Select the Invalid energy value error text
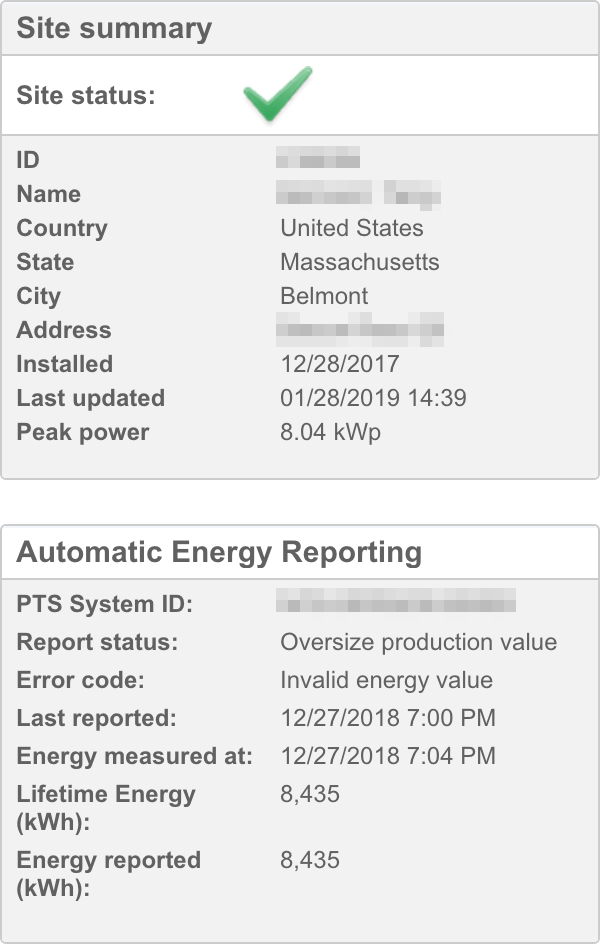The image size is (600, 944). (x=386, y=680)
